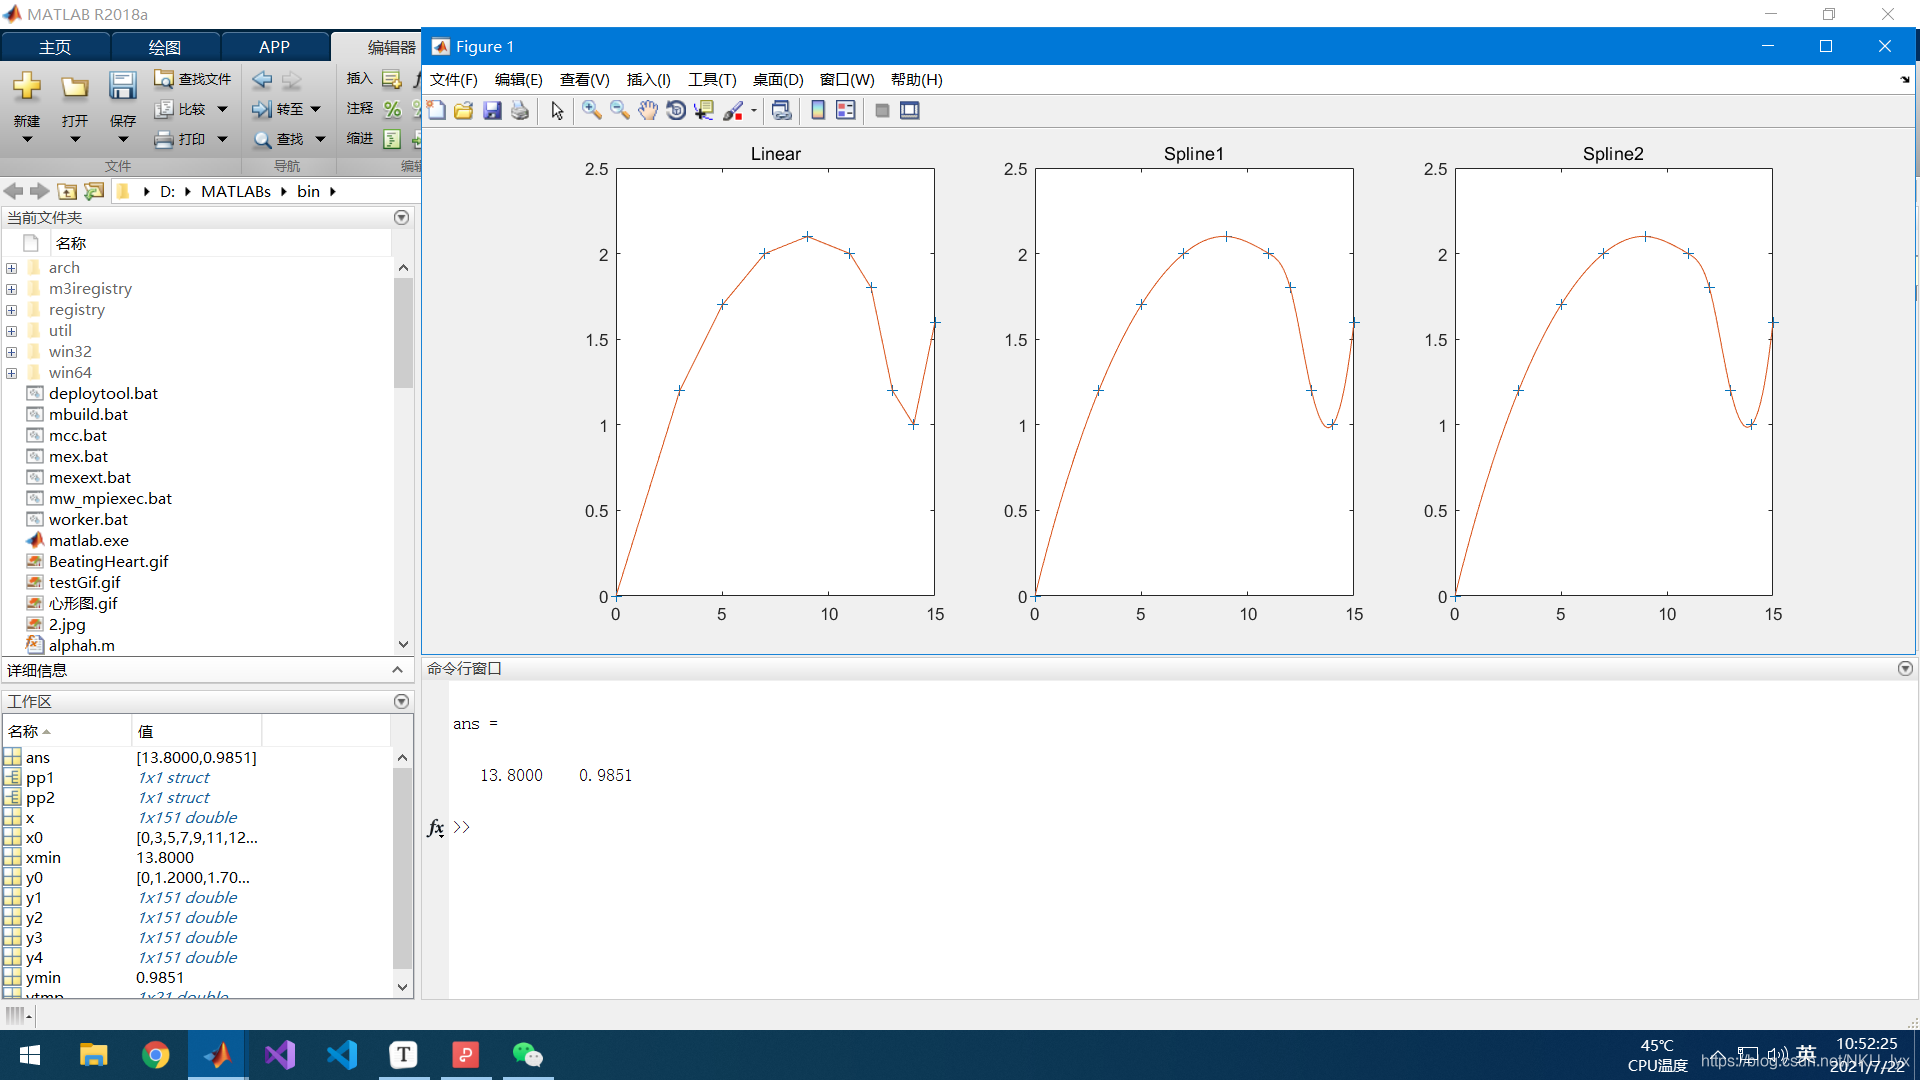
Task: Select the BeatingHeart.gif file
Action: pos(108,561)
